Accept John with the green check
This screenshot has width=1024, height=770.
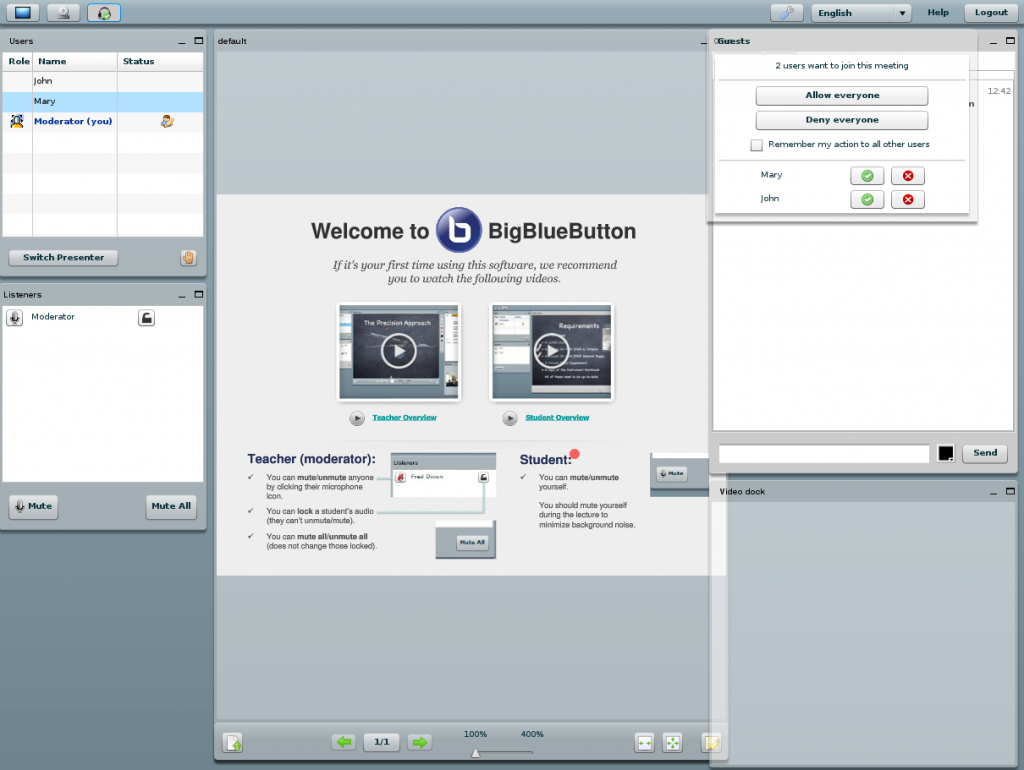(867, 200)
